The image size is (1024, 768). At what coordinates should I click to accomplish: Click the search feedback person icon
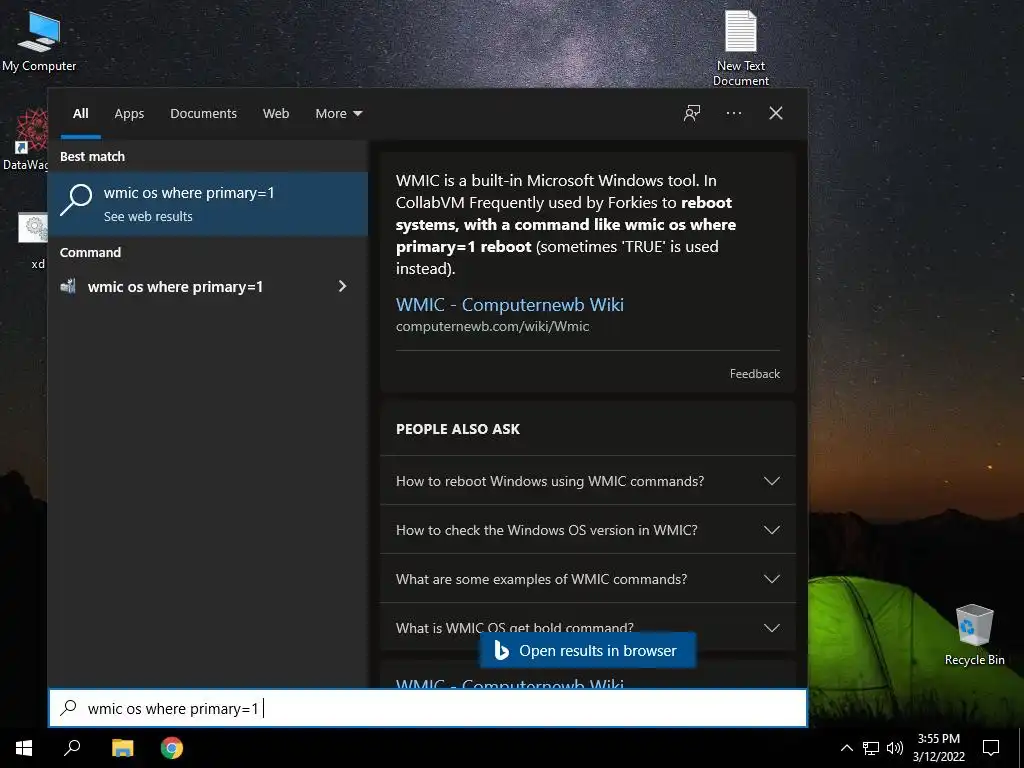(692, 113)
